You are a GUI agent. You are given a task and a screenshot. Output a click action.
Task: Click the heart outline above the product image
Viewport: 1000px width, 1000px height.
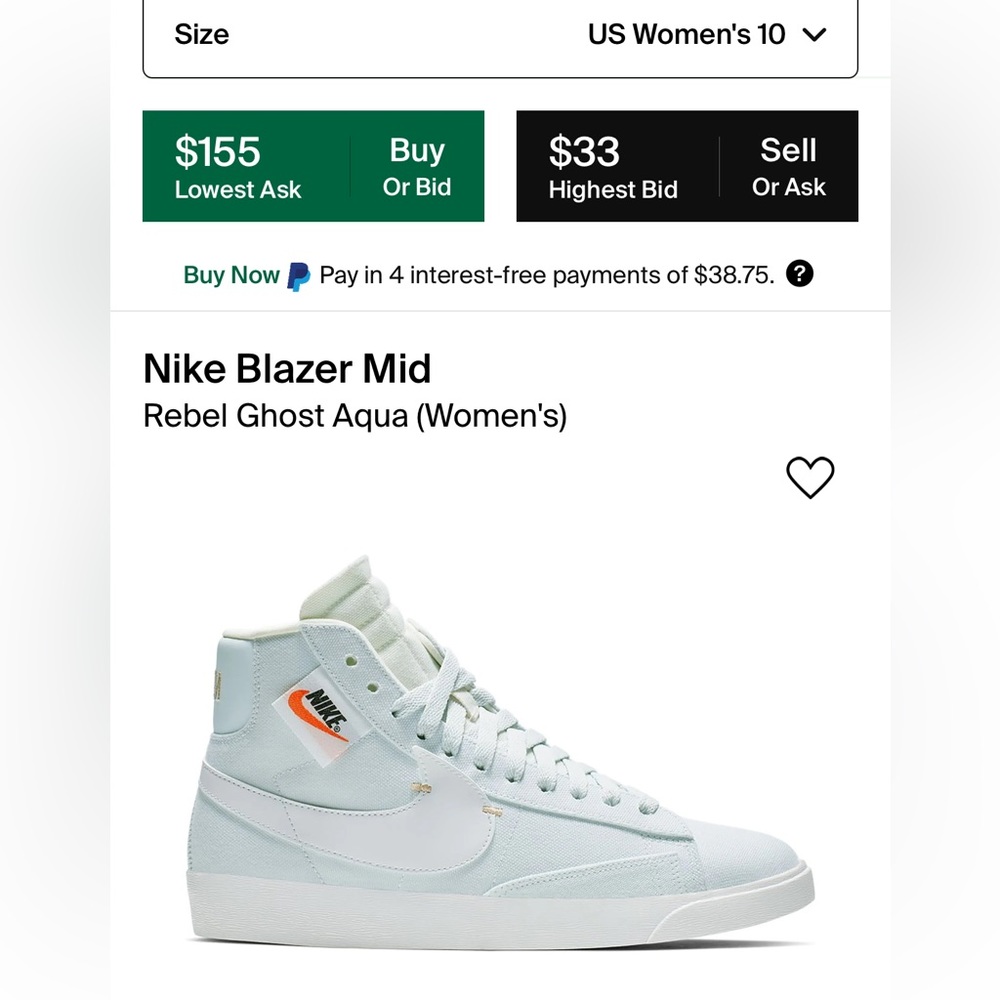(x=812, y=478)
